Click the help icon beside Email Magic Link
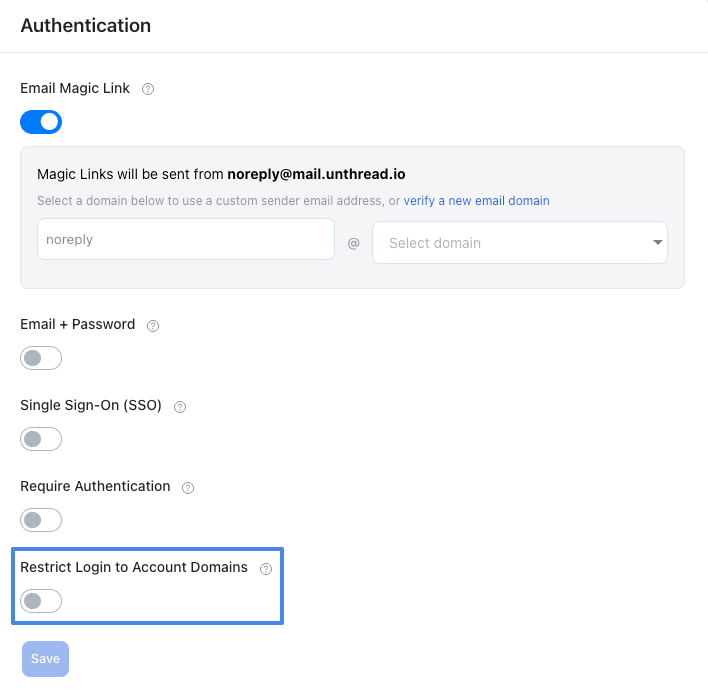 click(148, 89)
